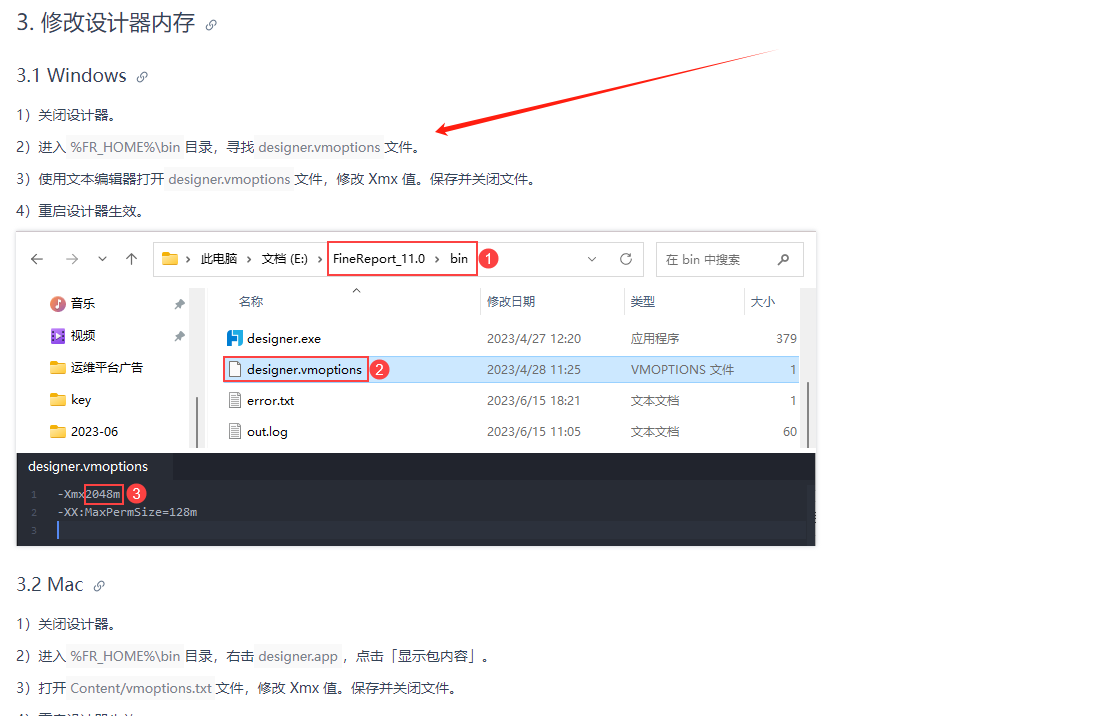The image size is (1099, 716).
Task: Refresh the bin folder view
Action: [626, 259]
